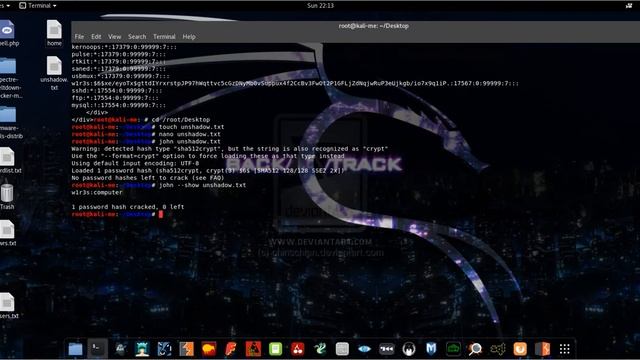This screenshot has height=360, width=640.
Task: Click the 'Warning: detected hash type' output line
Action: click(230, 149)
